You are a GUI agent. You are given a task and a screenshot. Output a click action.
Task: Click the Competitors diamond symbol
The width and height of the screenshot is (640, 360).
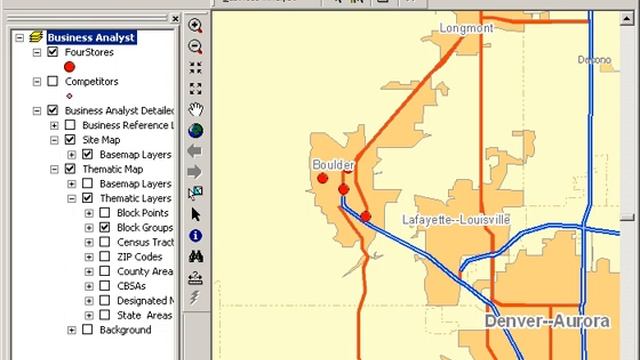(x=69, y=96)
